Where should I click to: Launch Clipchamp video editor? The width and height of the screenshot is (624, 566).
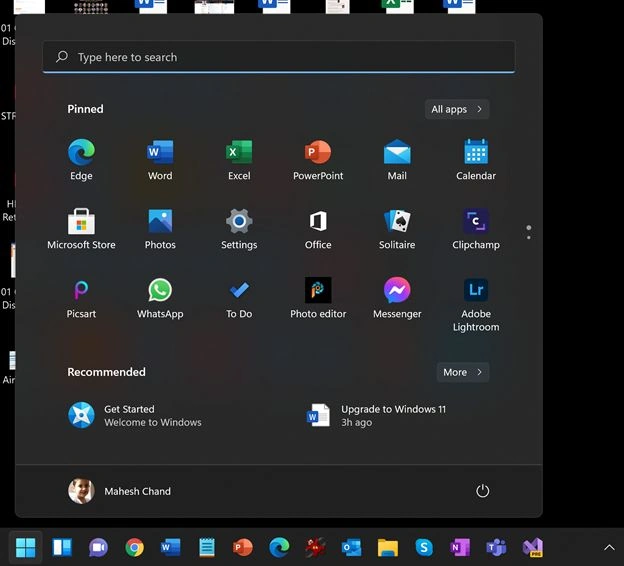(x=476, y=229)
